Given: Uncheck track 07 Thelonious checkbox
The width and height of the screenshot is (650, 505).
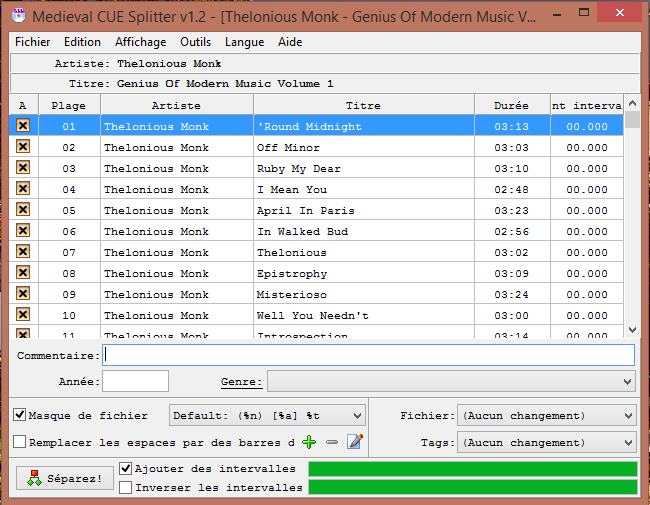Looking at the screenshot, I should point(23,251).
